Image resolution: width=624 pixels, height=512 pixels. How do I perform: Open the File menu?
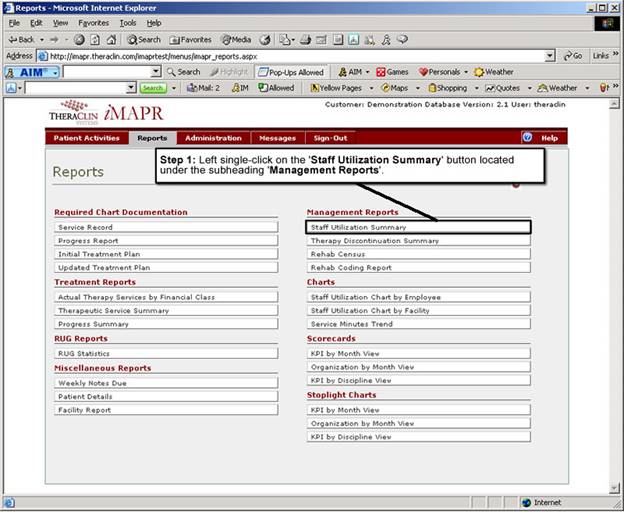[x=14, y=23]
